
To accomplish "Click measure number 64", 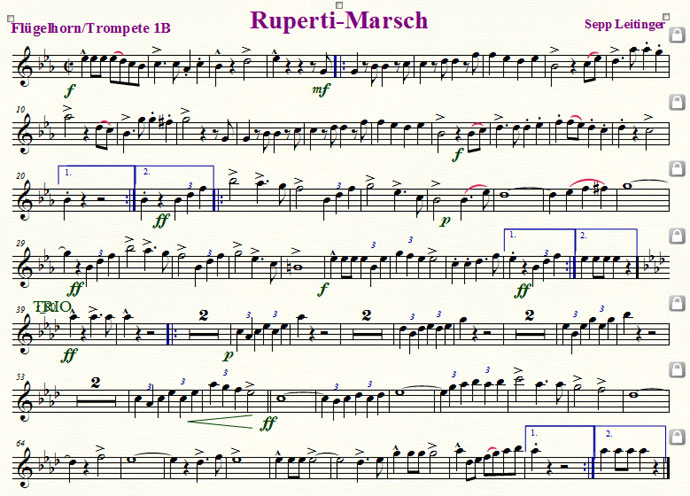I will [21, 444].
